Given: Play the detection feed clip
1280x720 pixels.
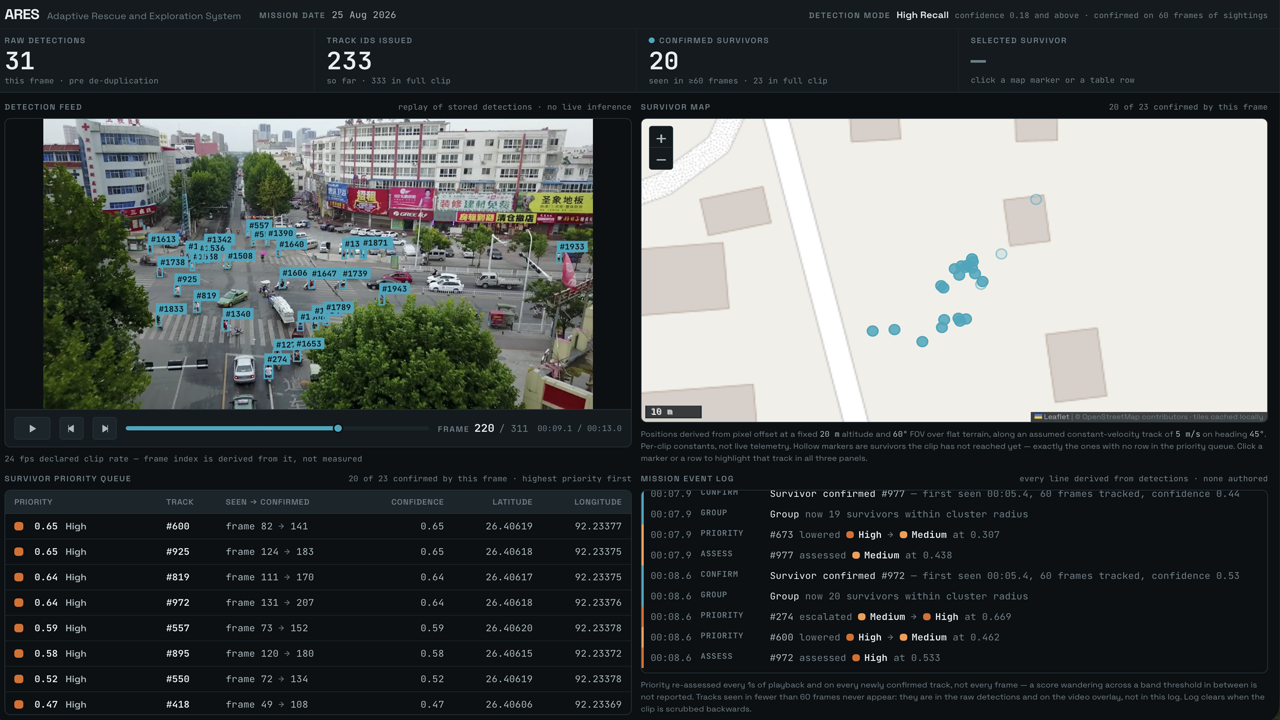Looking at the screenshot, I should [32, 428].
